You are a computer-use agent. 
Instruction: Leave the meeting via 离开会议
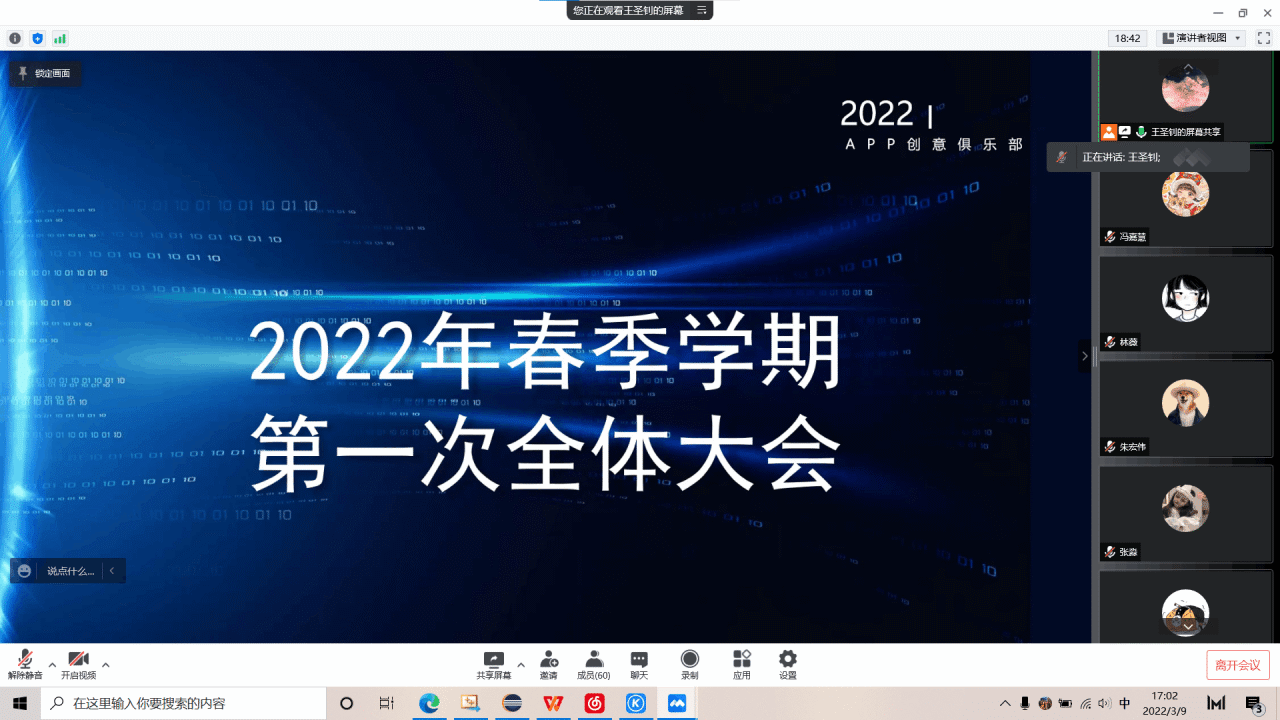1237,663
